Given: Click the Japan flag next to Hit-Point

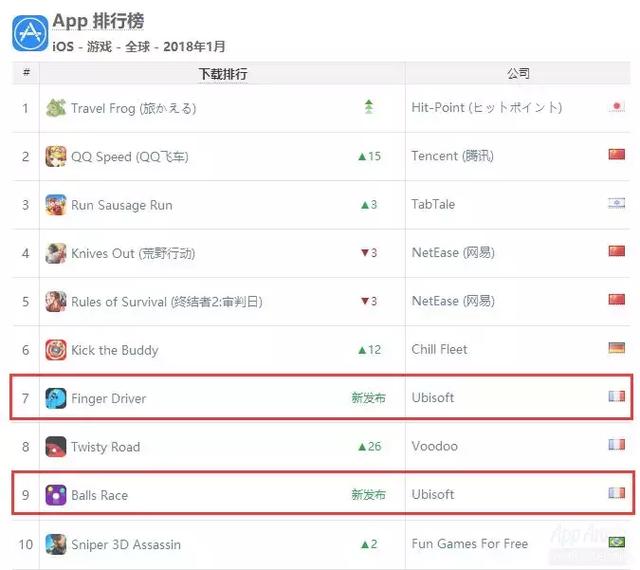Looking at the screenshot, I should tap(616, 107).
